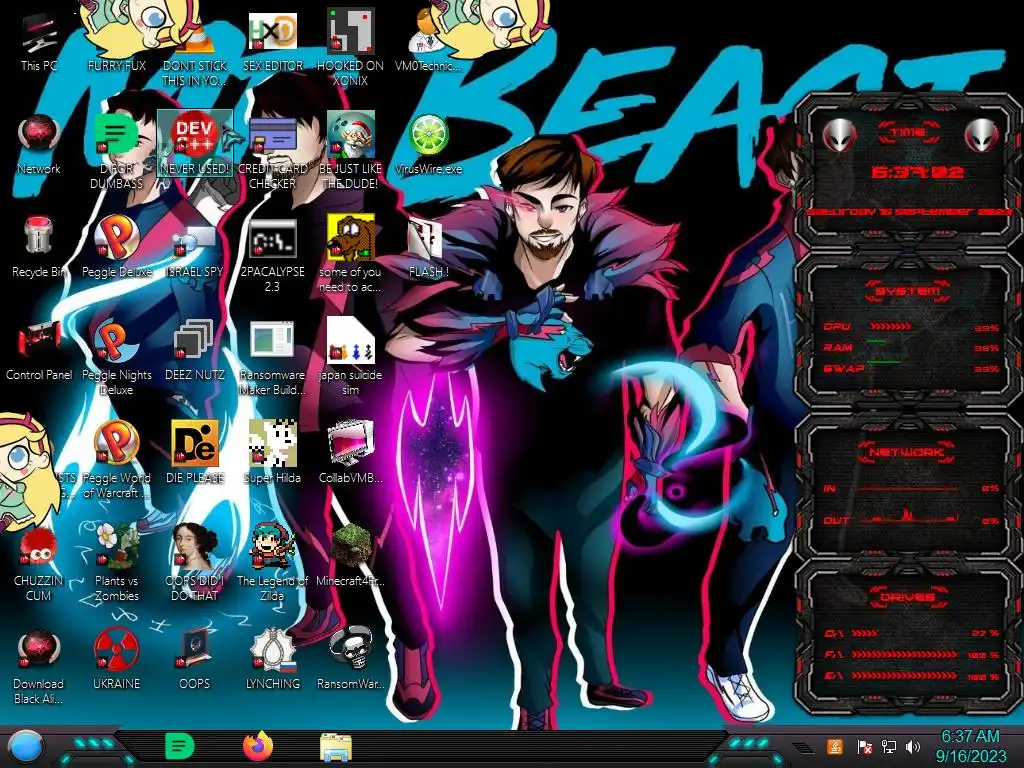Click the CPU usage bar in SYSTEM widget
The height and width of the screenshot is (768, 1024).
(890, 327)
